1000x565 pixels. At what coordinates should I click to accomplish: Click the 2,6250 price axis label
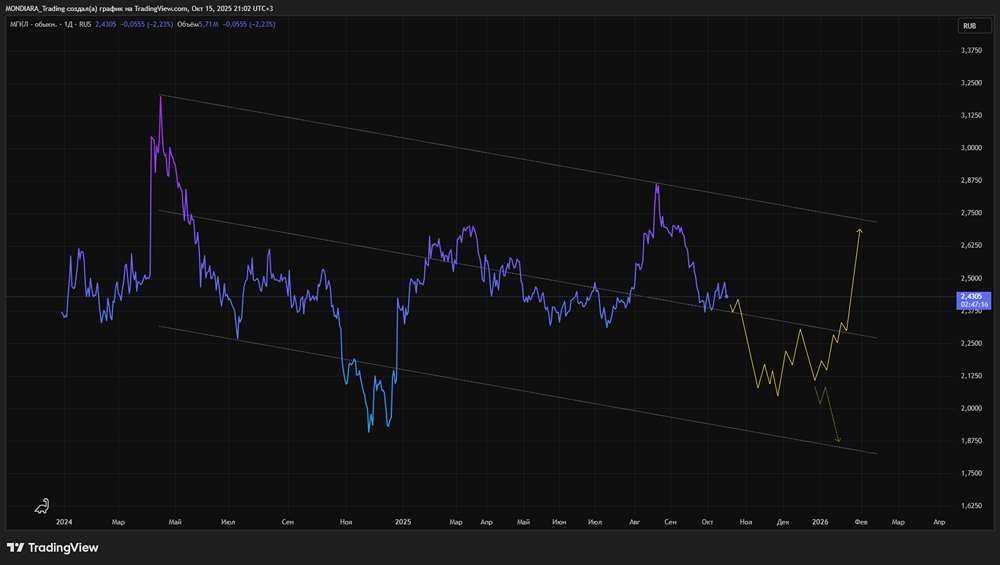point(971,246)
